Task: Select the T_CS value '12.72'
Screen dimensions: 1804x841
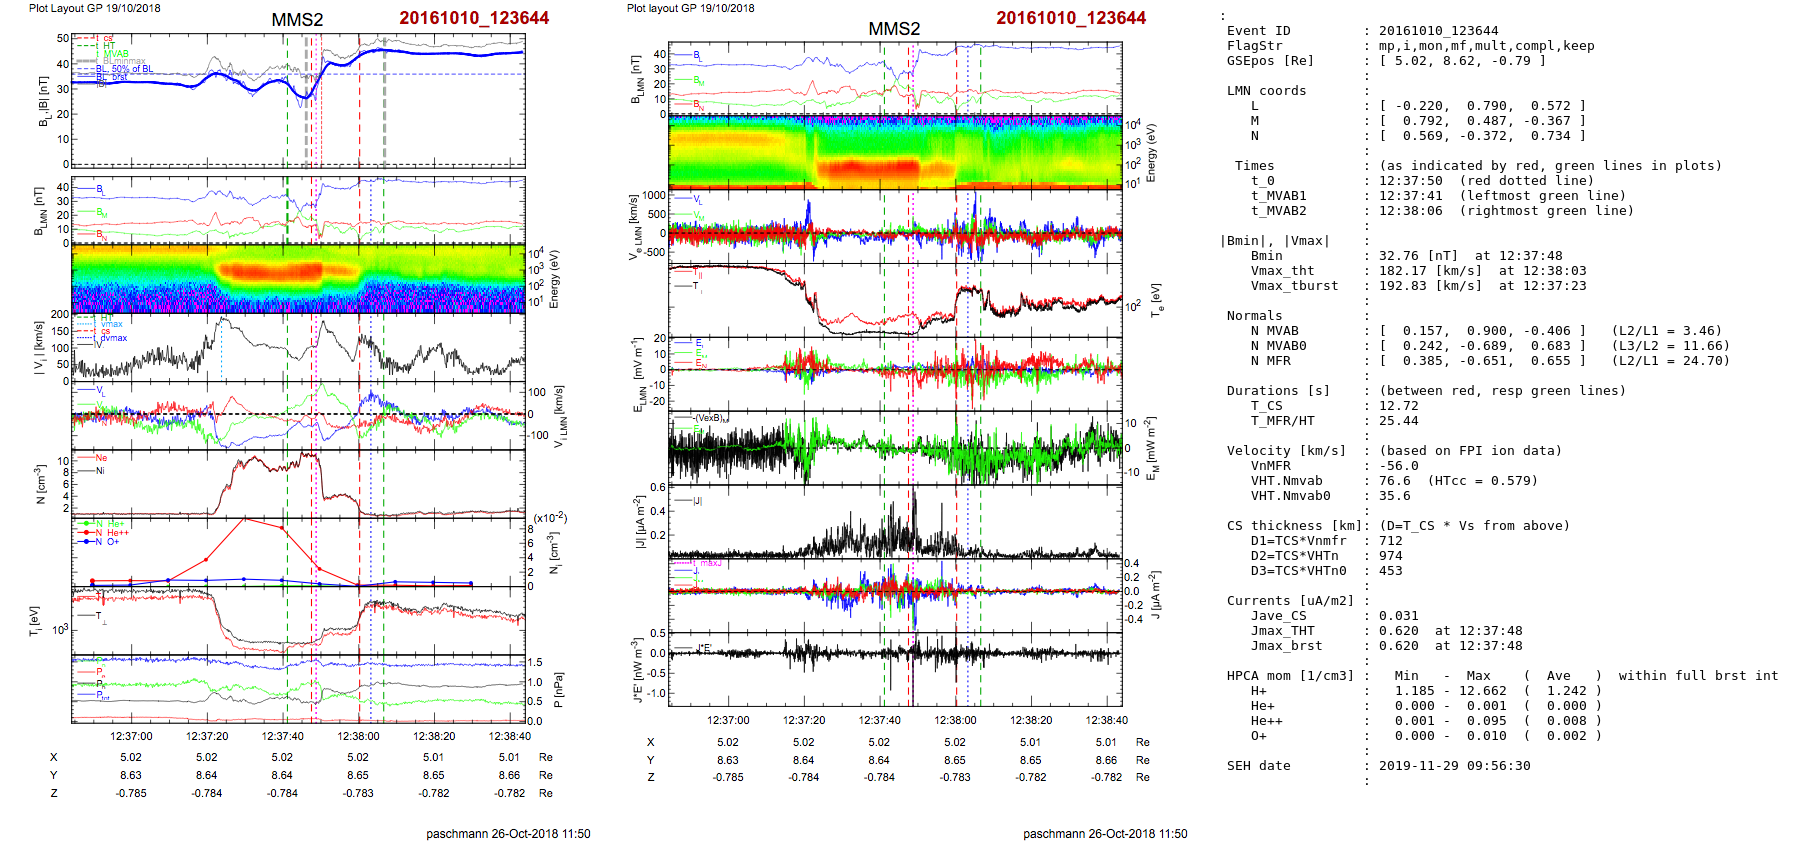Action: pos(1399,406)
